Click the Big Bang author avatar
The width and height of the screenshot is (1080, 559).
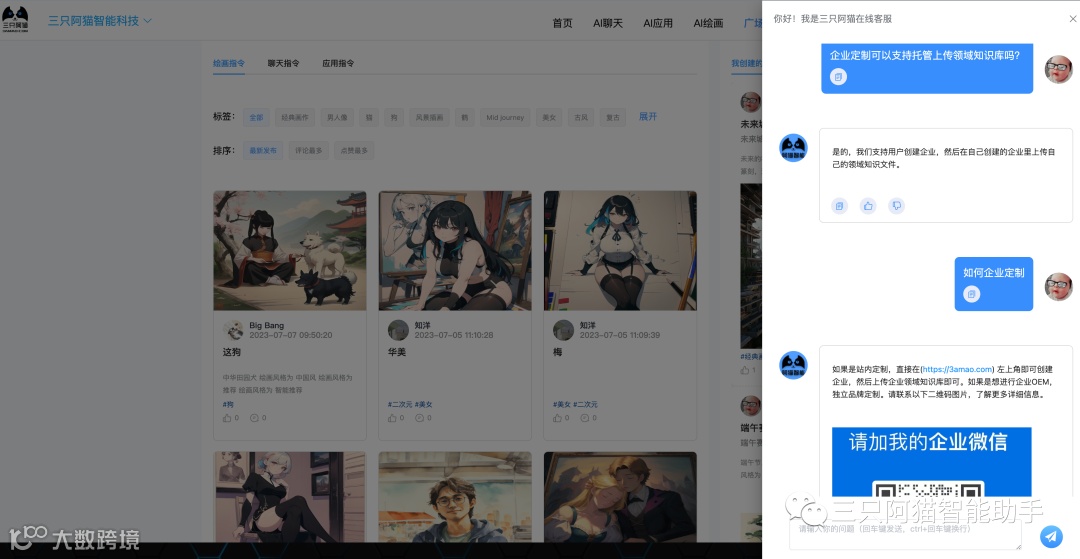coord(233,330)
